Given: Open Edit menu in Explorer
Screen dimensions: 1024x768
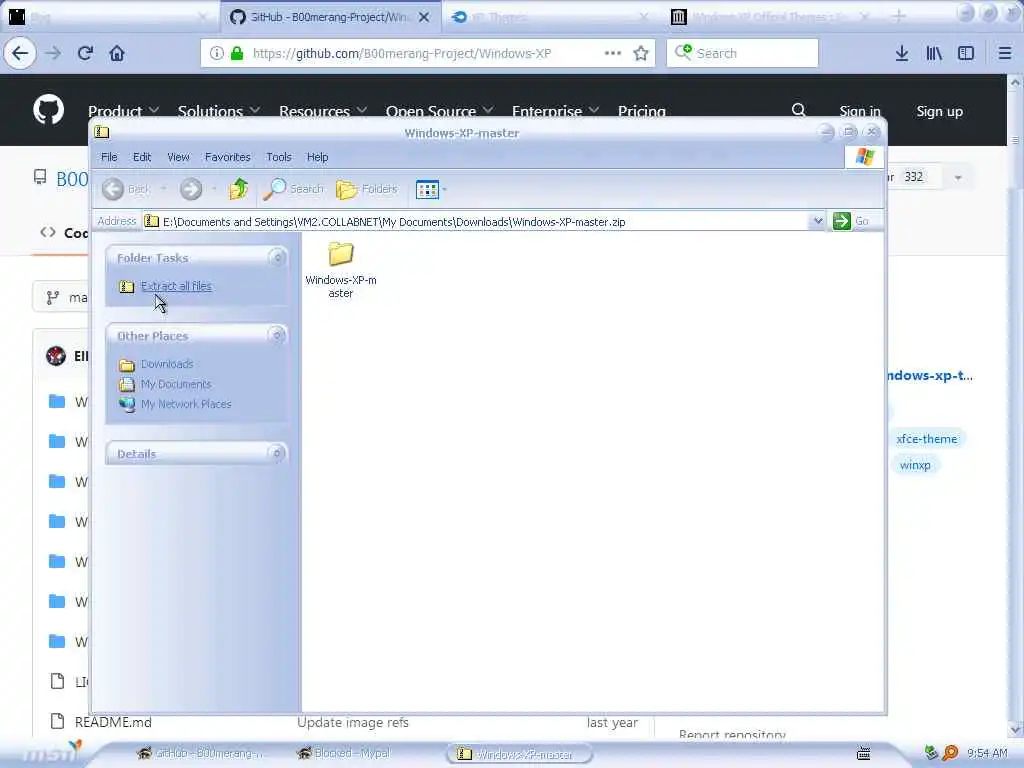Looking at the screenshot, I should pyautogui.click(x=142, y=157).
